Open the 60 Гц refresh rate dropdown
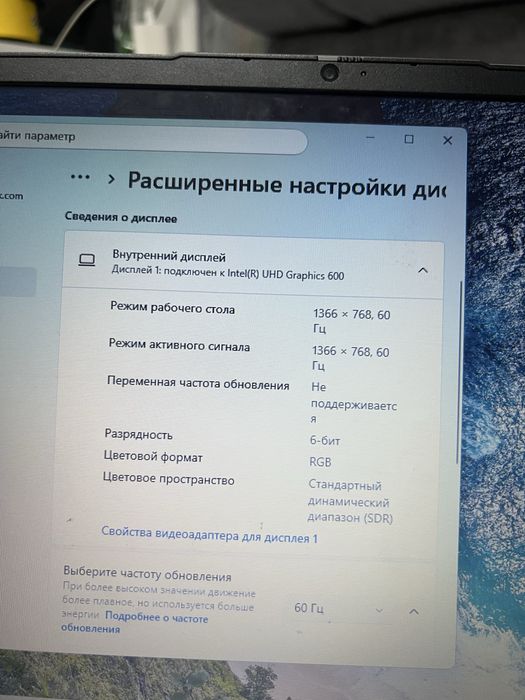The image size is (525, 700). pos(339,608)
